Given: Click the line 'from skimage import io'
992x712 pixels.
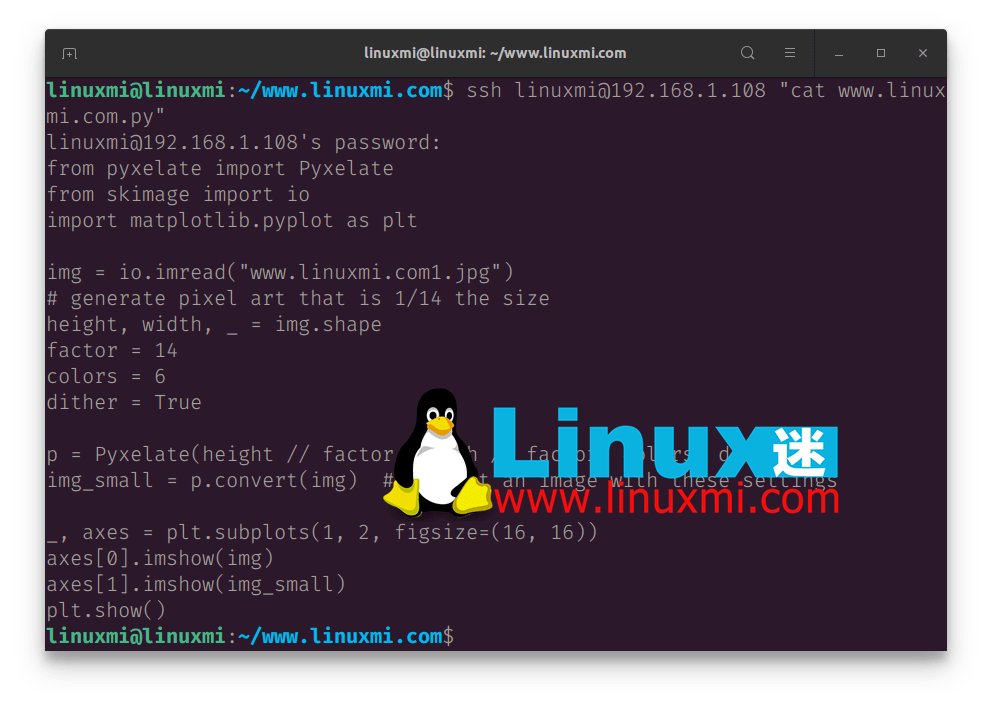Looking at the screenshot, I should (x=178, y=194).
